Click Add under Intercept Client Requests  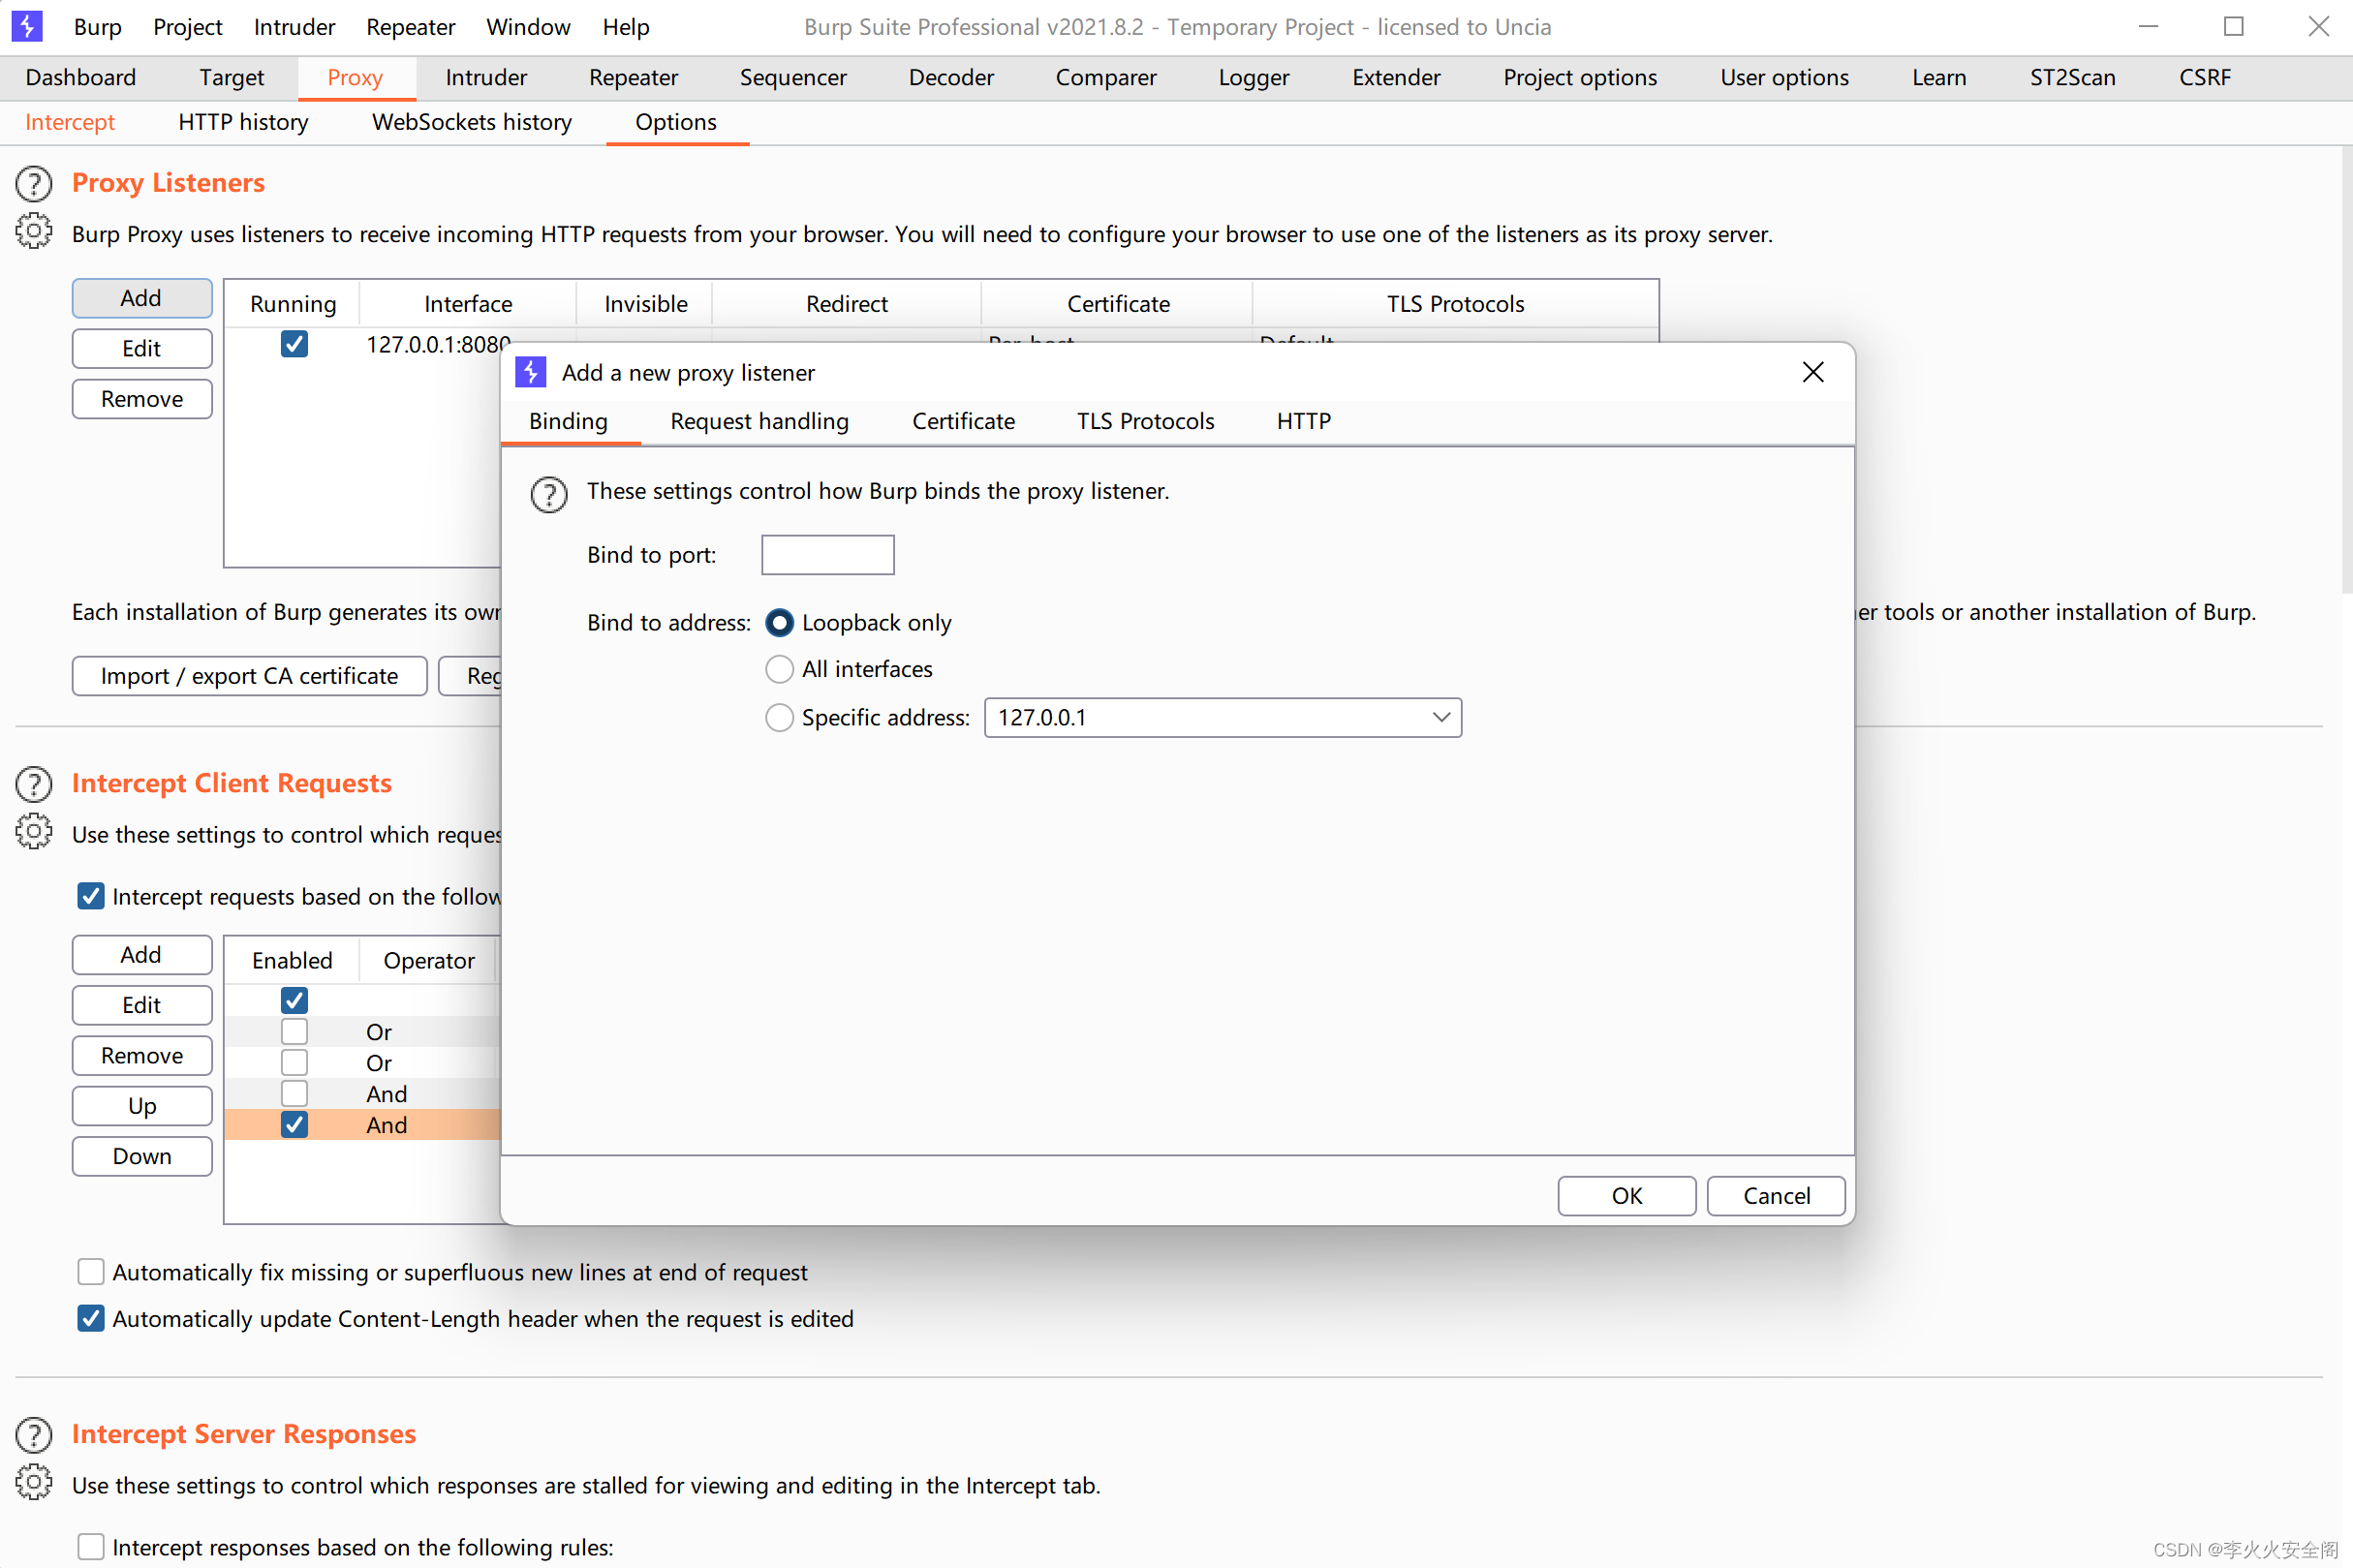click(141, 955)
